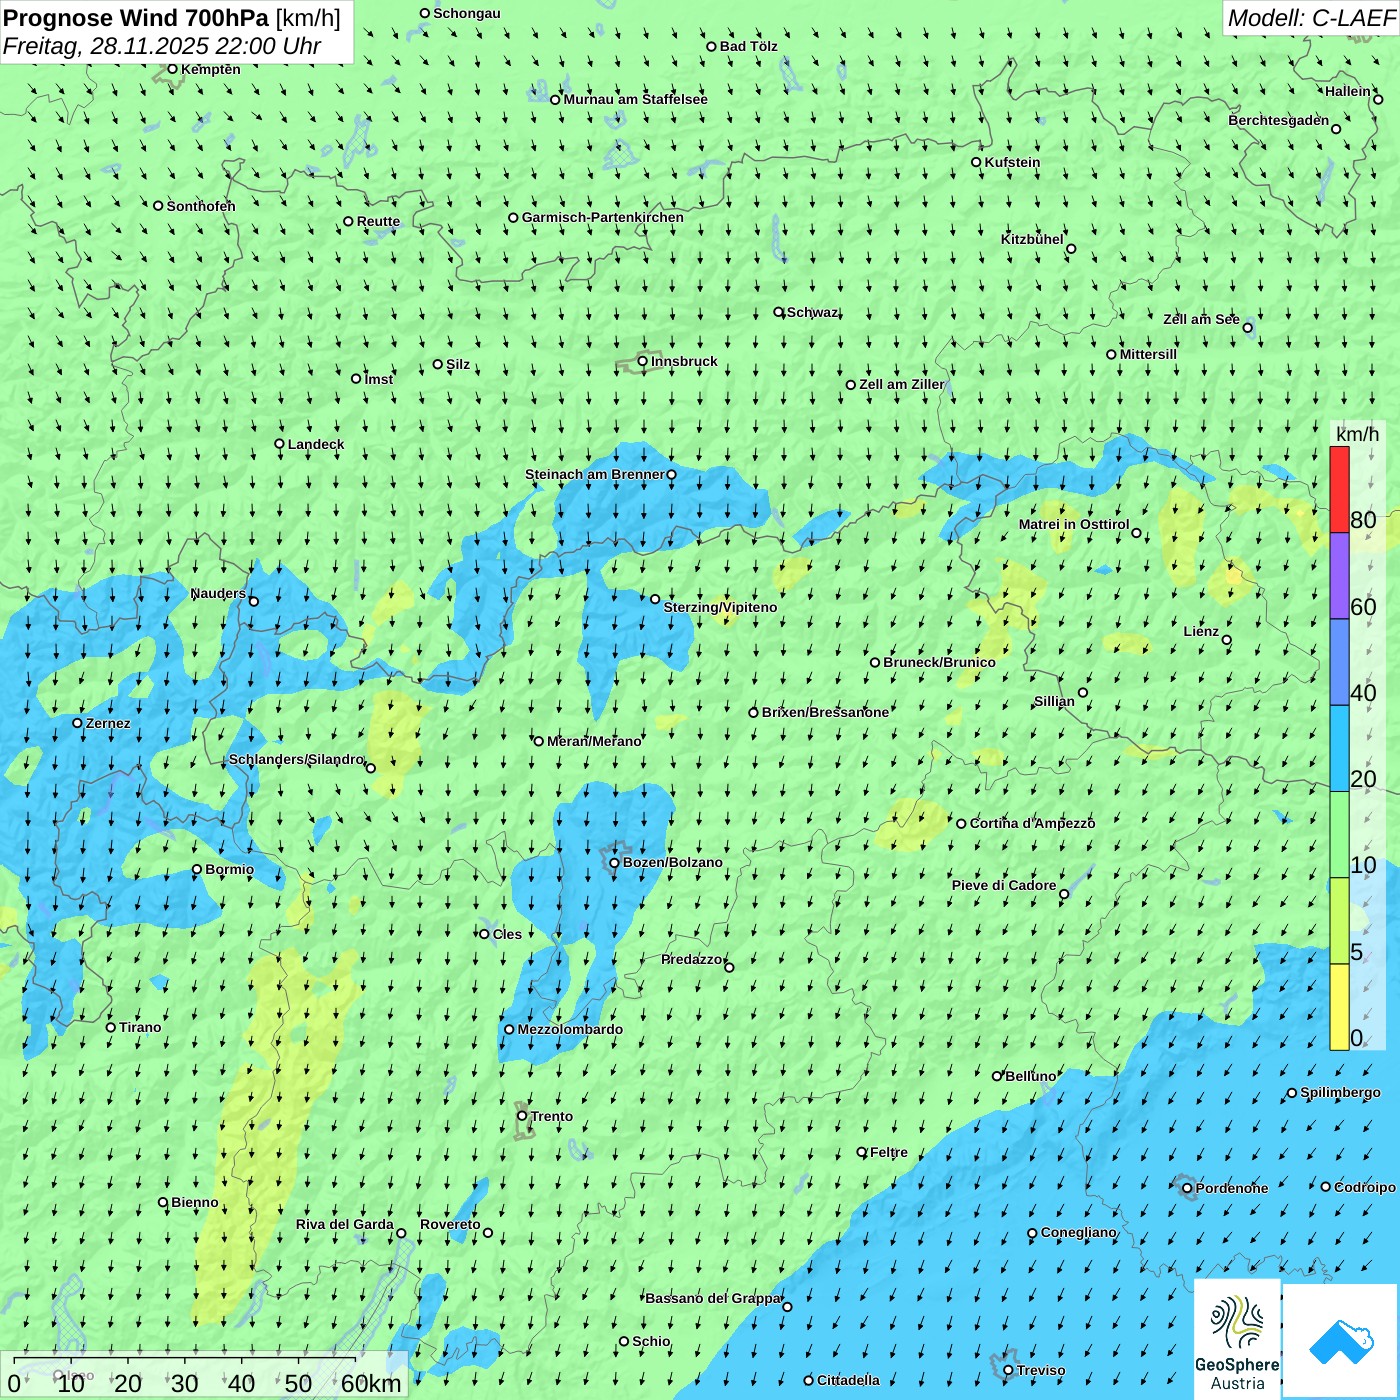Click the Zell am See marker
Viewport: 1400px width, 1400px height.
click(1247, 327)
